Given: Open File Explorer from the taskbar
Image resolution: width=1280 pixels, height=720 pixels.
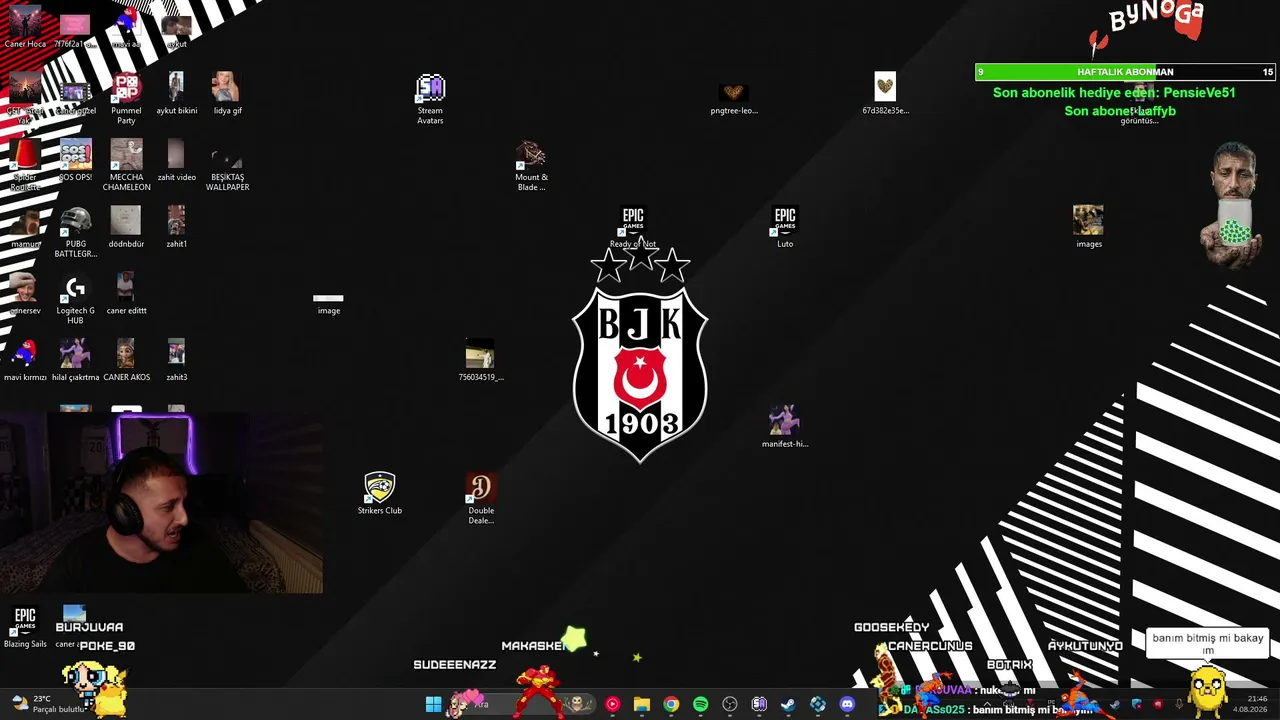Looking at the screenshot, I should pos(642,704).
